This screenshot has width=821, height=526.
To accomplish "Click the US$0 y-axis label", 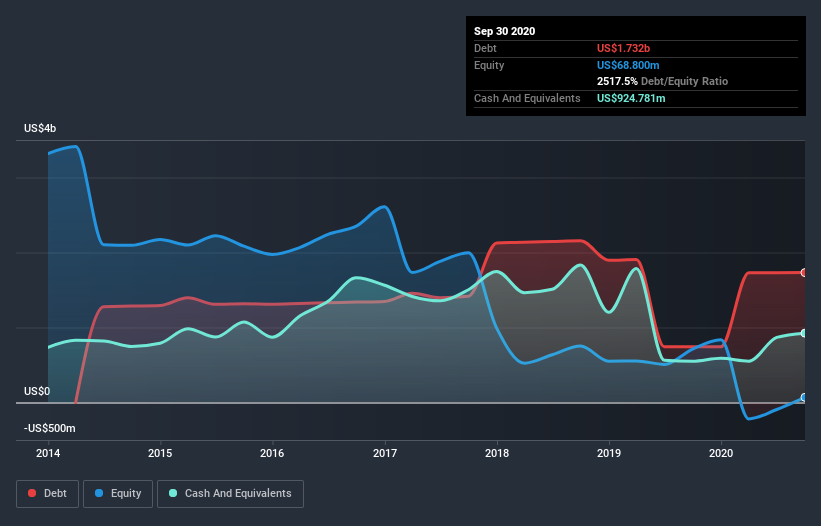I will 37,391.
